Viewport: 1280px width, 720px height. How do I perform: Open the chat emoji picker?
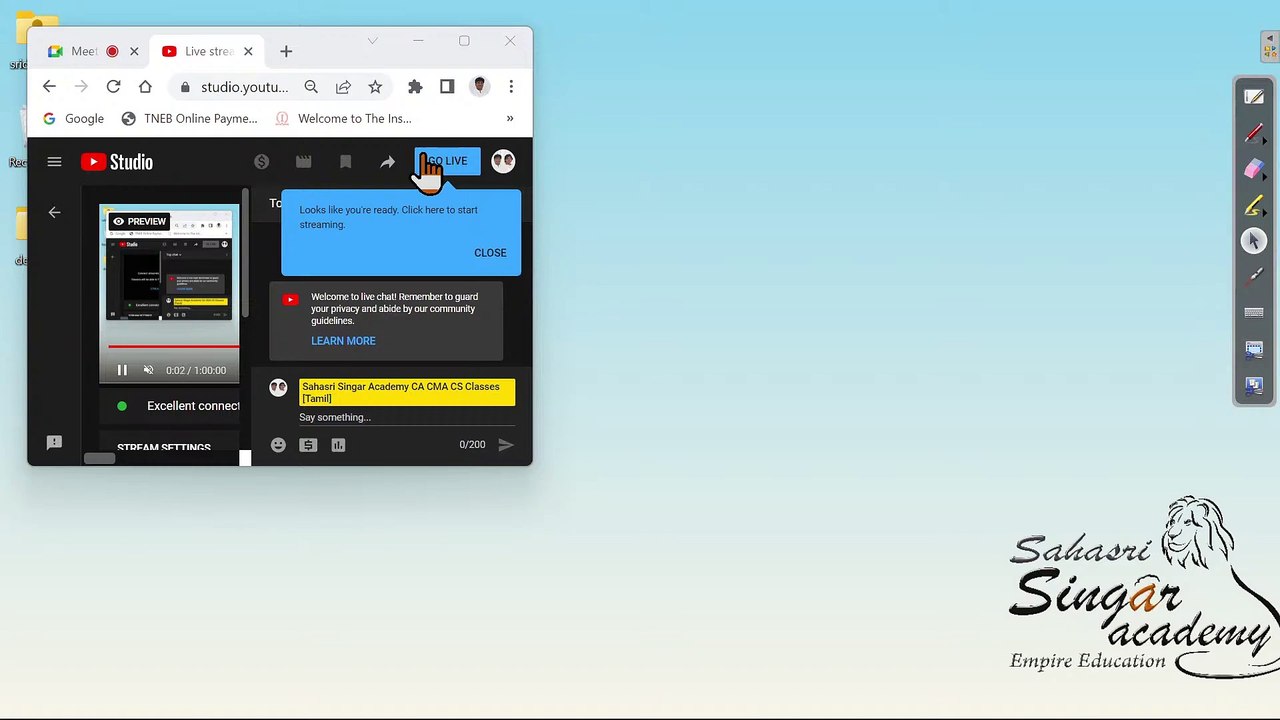click(x=278, y=445)
